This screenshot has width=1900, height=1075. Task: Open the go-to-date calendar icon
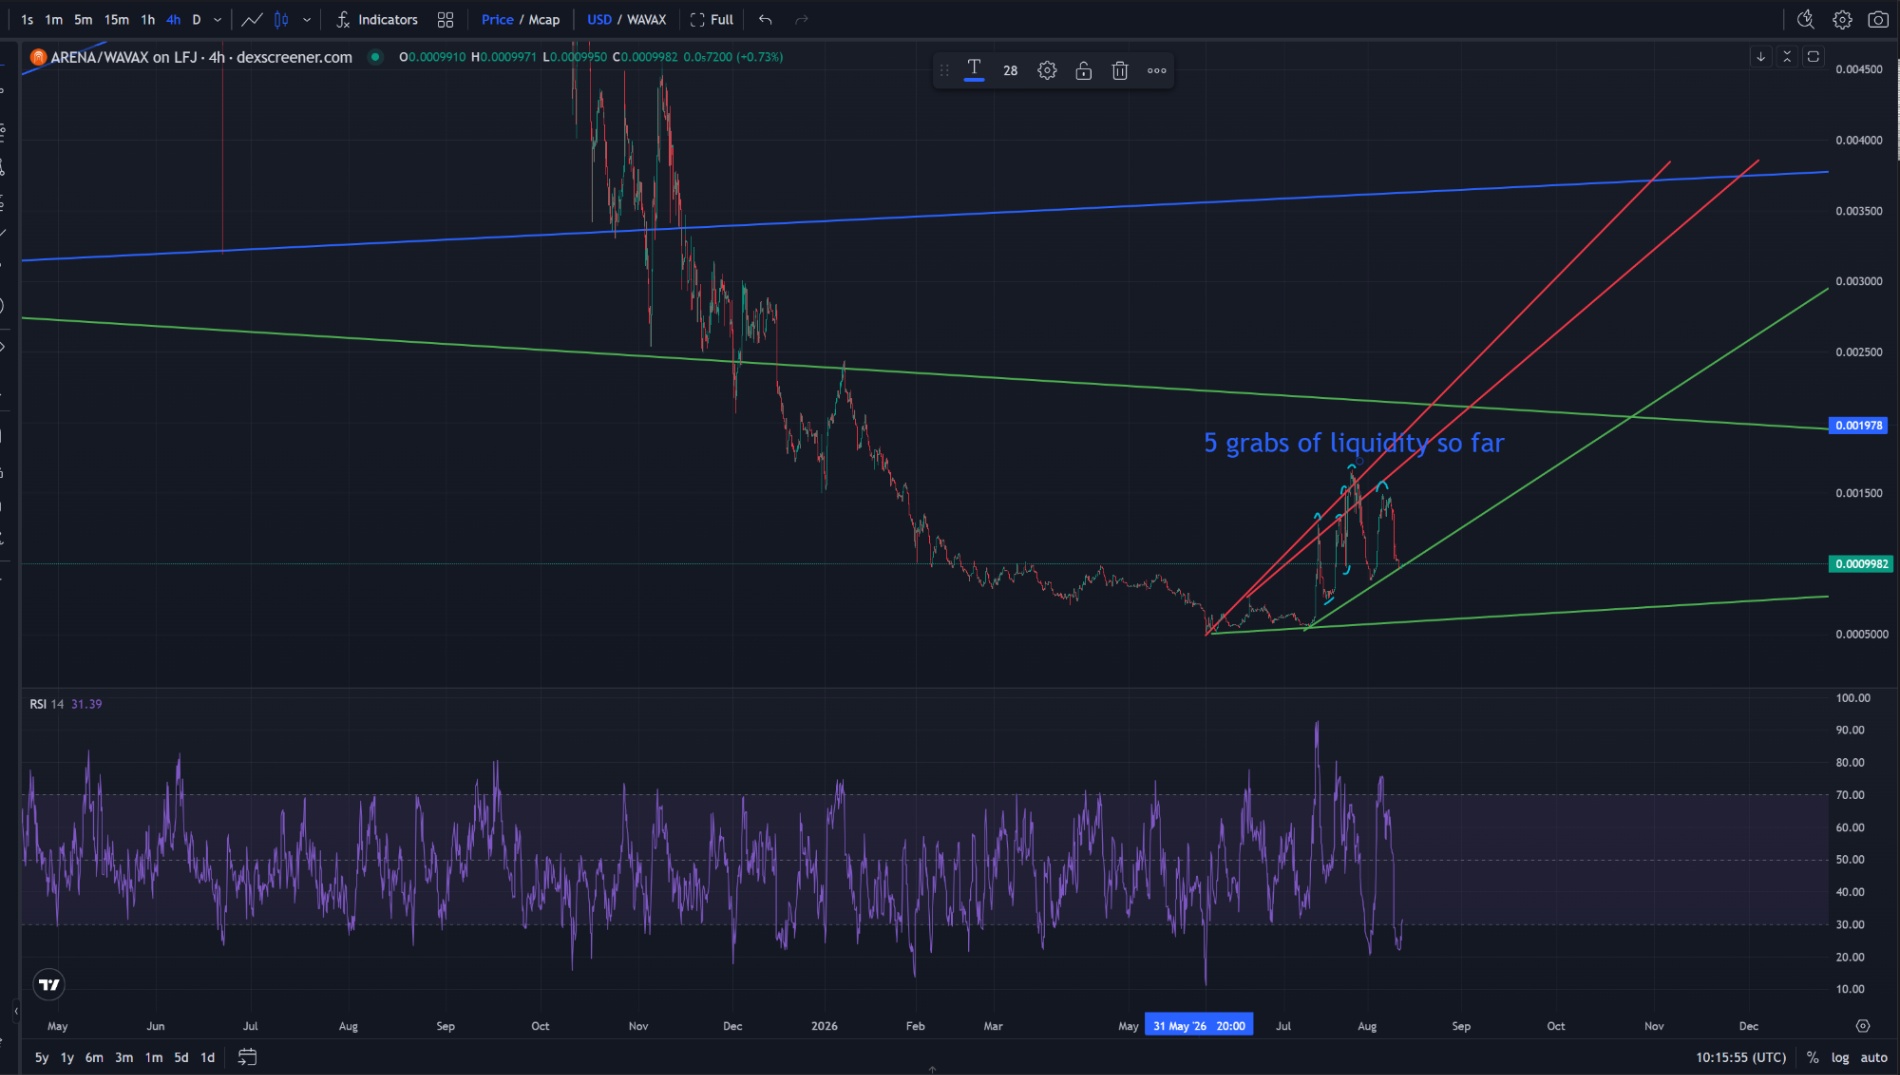pyautogui.click(x=247, y=1057)
